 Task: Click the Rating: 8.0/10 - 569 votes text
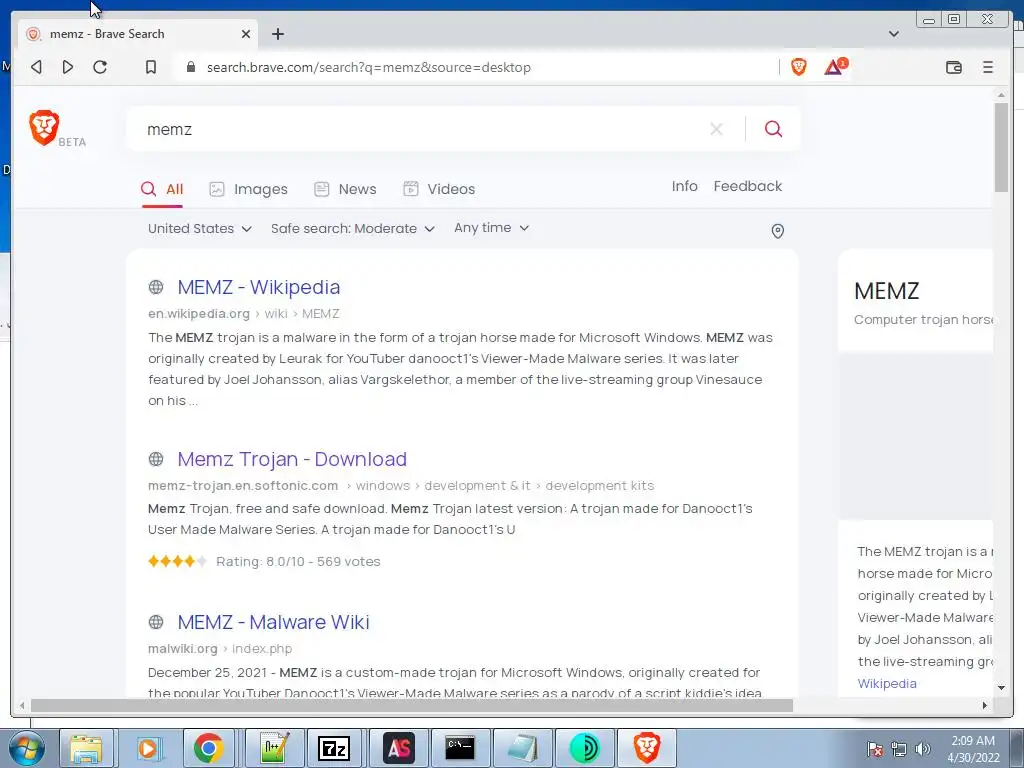(298, 562)
